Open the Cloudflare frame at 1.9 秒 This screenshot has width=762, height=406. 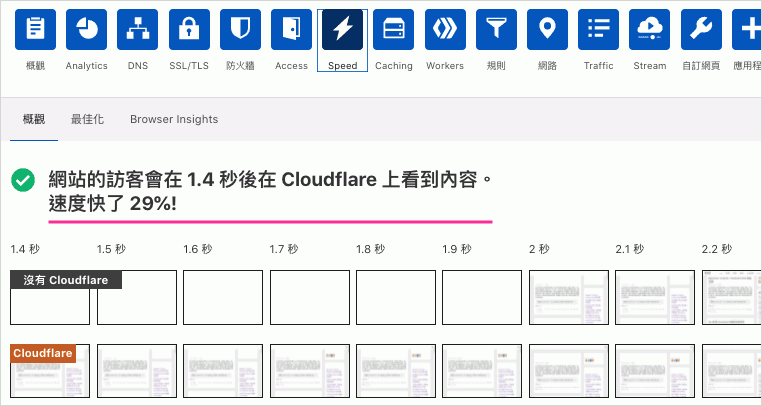click(482, 371)
